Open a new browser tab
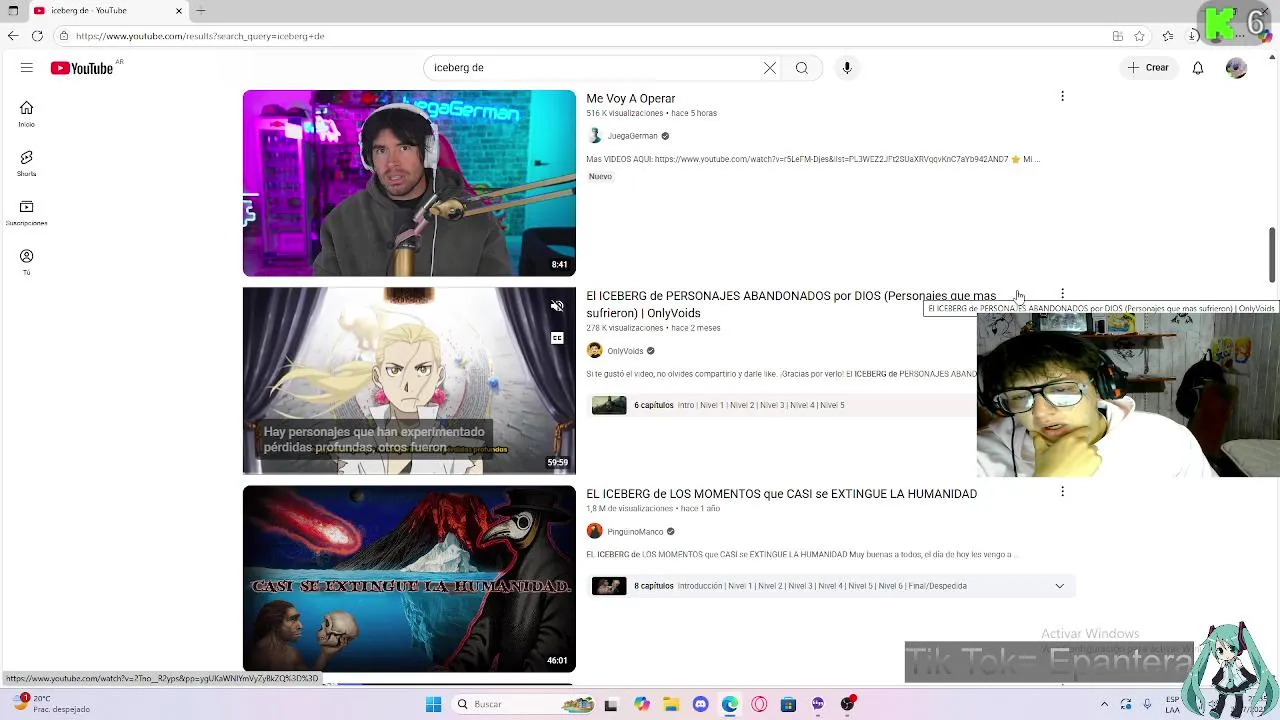This screenshot has width=1280, height=720. (x=201, y=11)
